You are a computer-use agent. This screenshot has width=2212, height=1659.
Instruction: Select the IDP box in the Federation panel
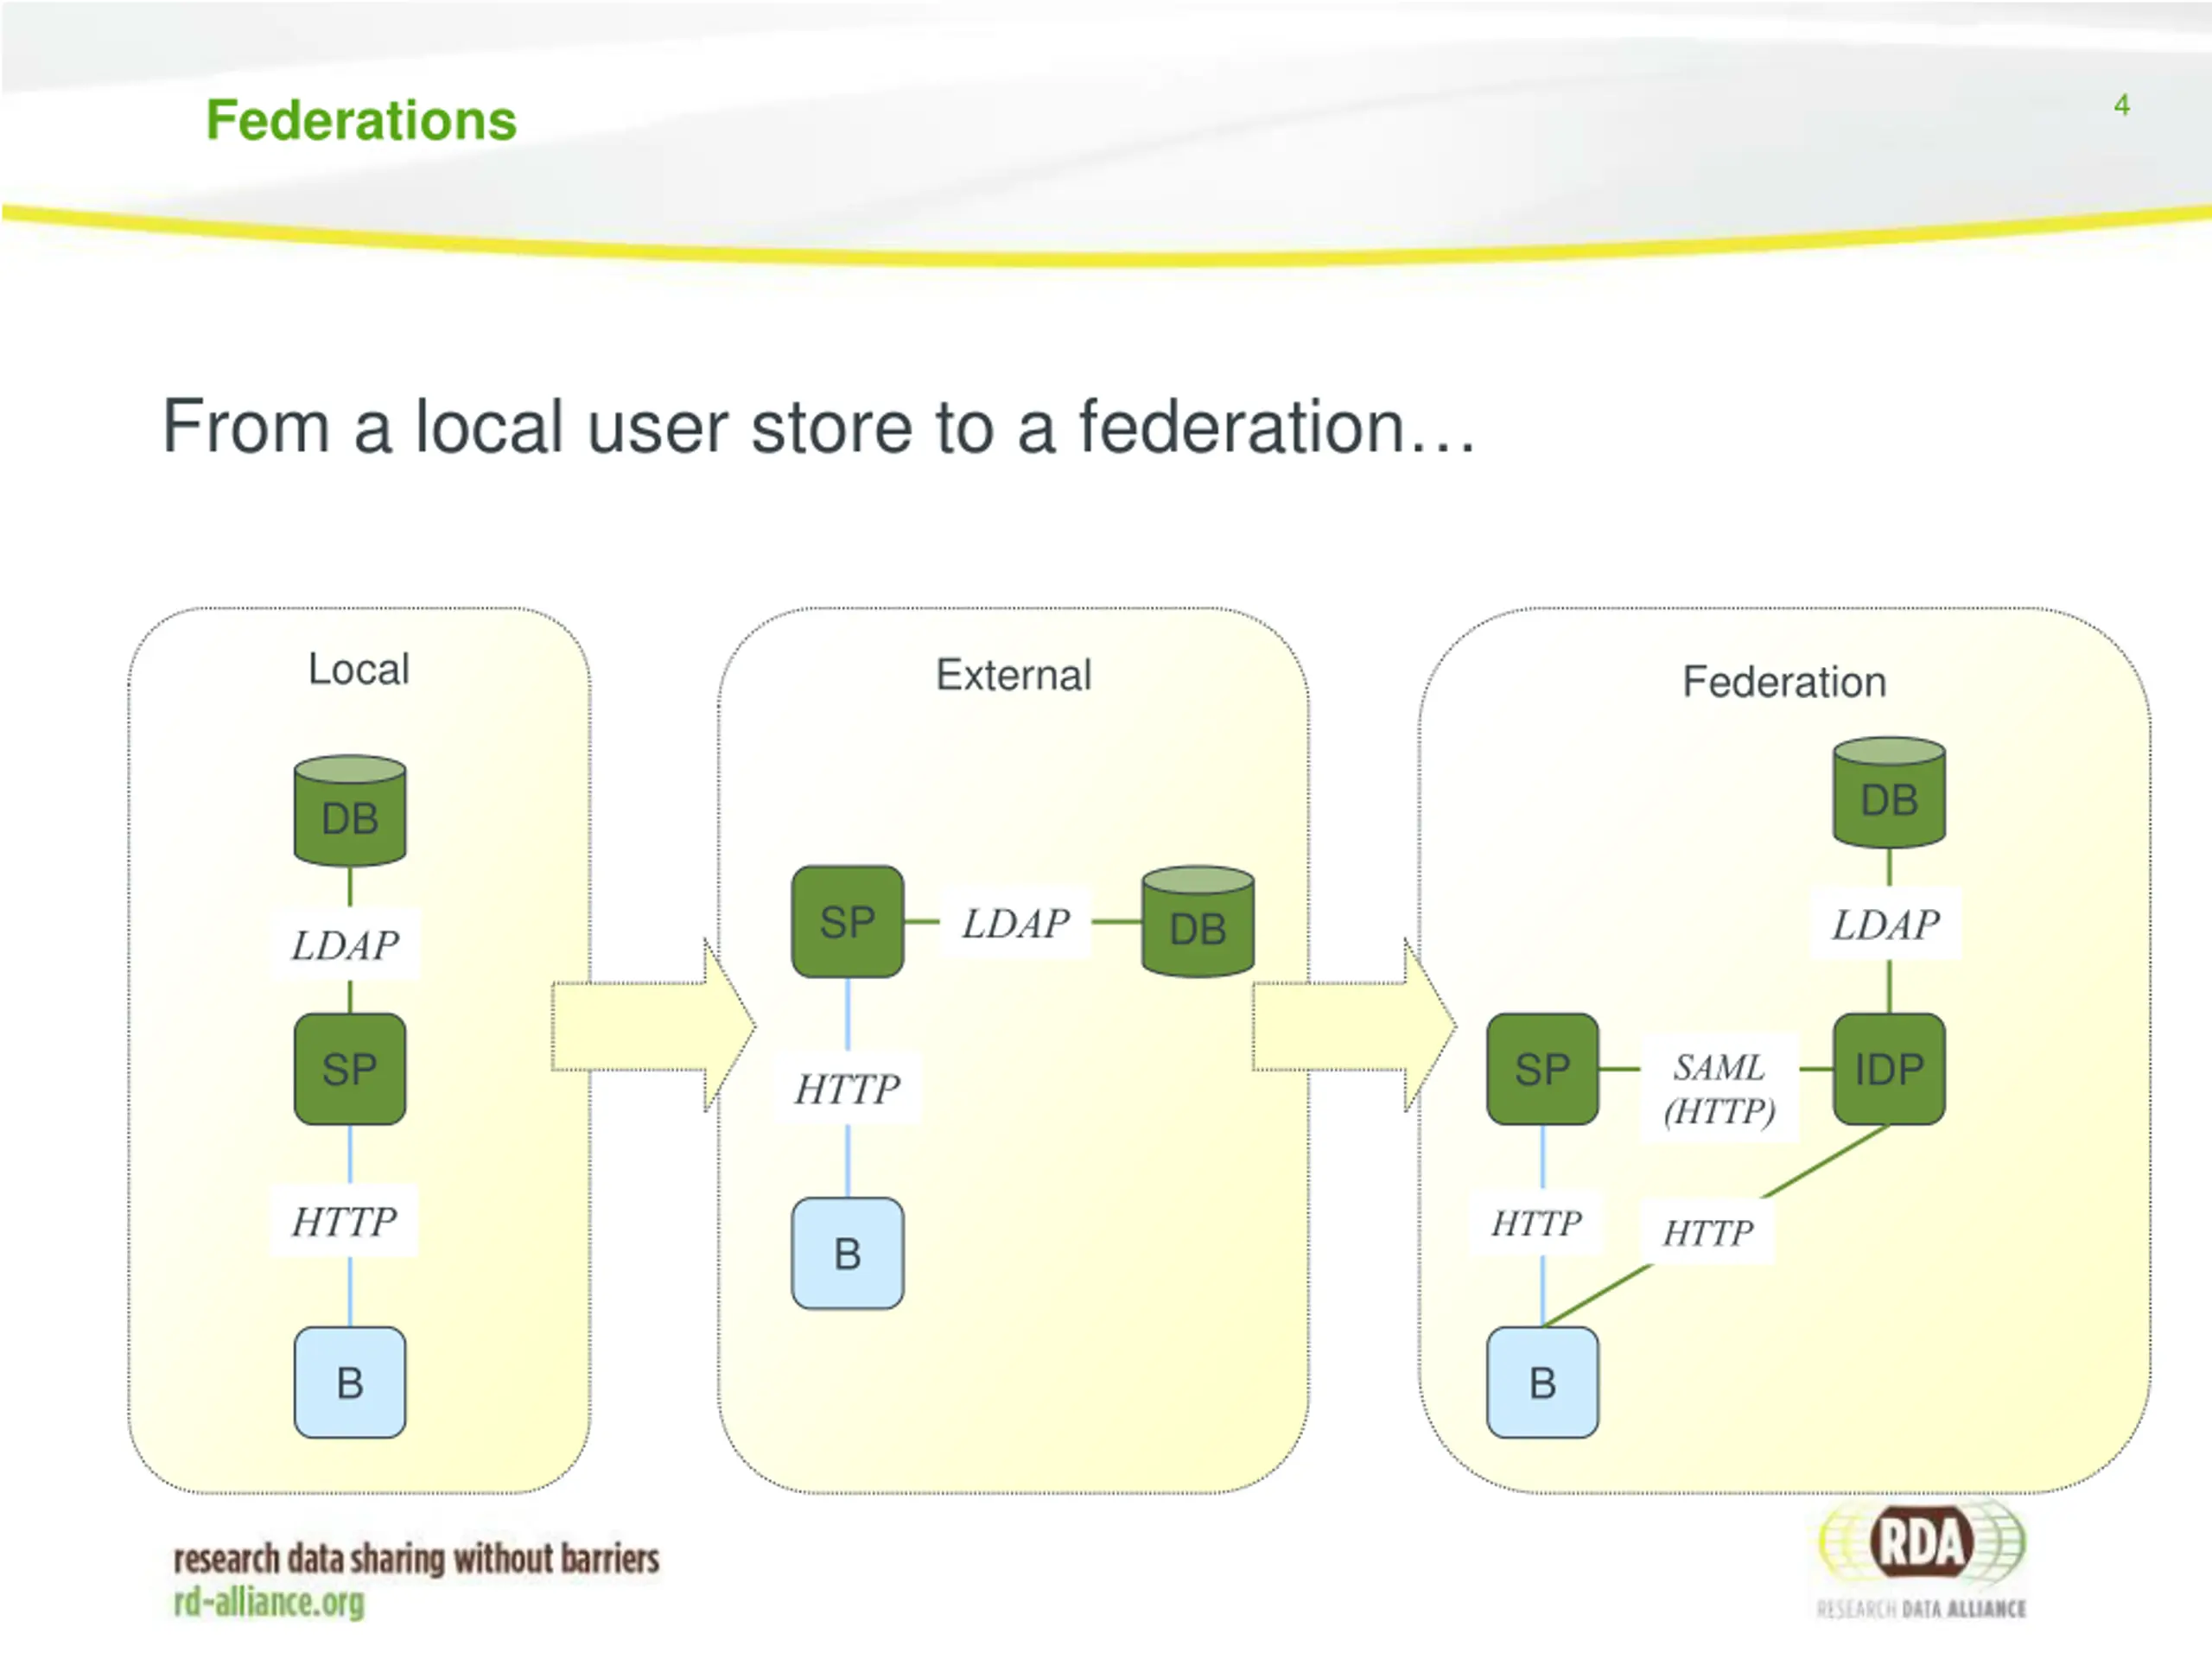(x=1889, y=1069)
